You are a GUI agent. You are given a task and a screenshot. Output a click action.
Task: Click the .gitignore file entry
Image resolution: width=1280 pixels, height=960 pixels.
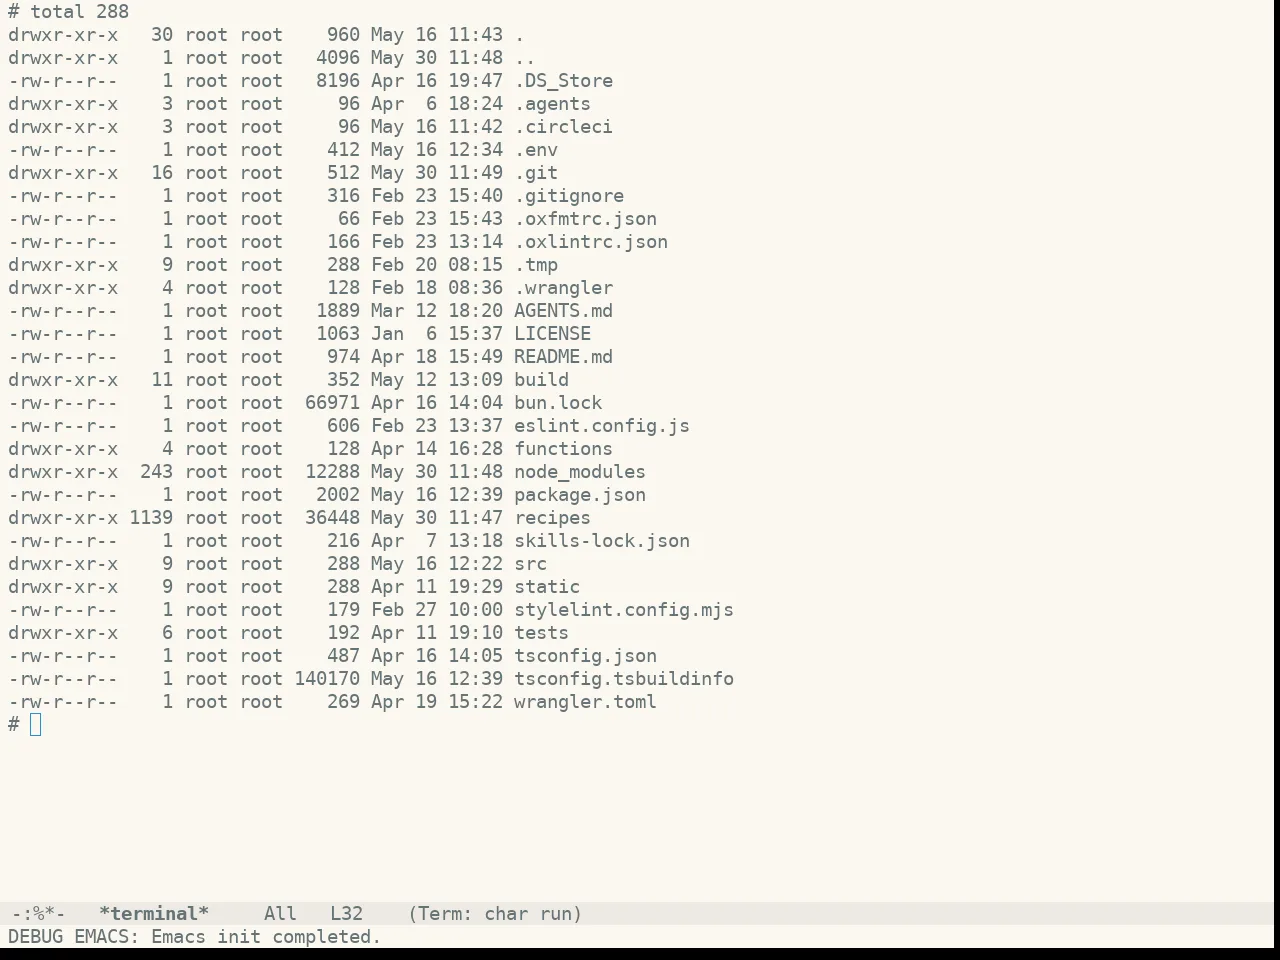pos(569,196)
